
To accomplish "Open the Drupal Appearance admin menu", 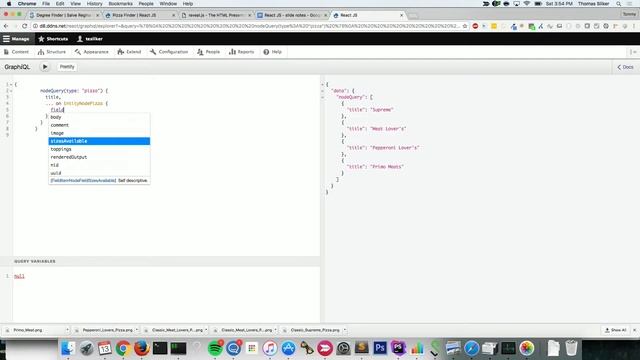I will [x=92, y=52].
